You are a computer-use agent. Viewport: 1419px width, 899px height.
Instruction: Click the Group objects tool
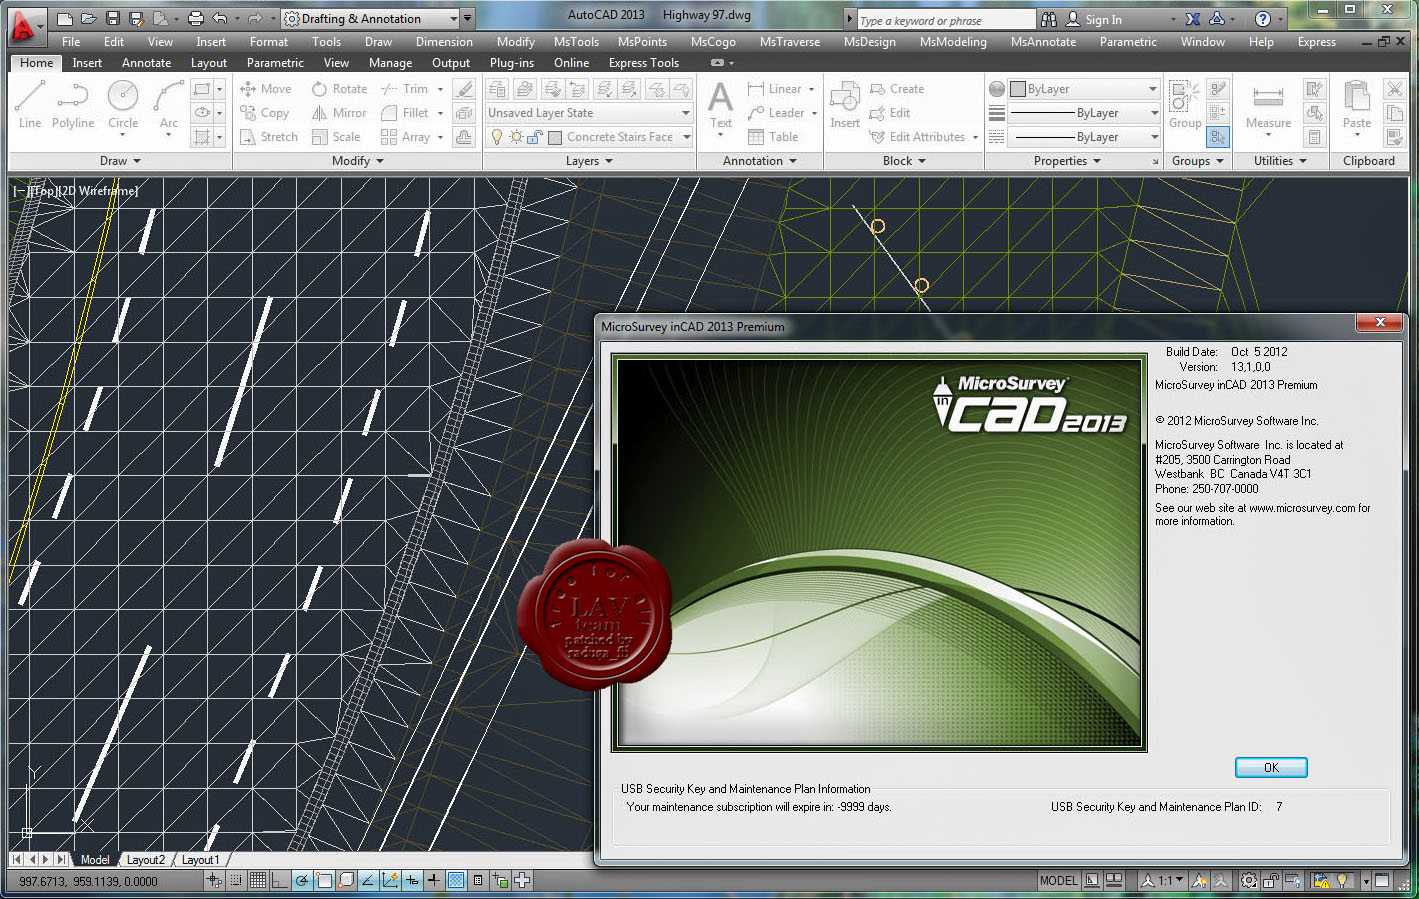(1185, 106)
